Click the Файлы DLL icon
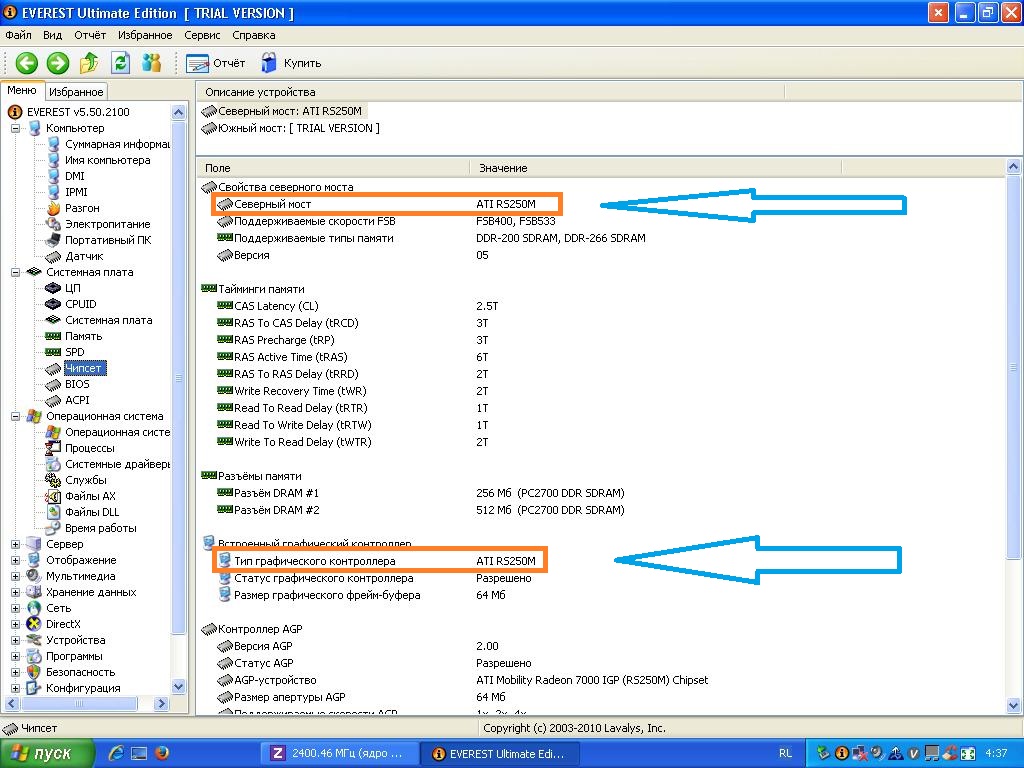This screenshot has width=1024, height=768. pyautogui.click(x=54, y=512)
